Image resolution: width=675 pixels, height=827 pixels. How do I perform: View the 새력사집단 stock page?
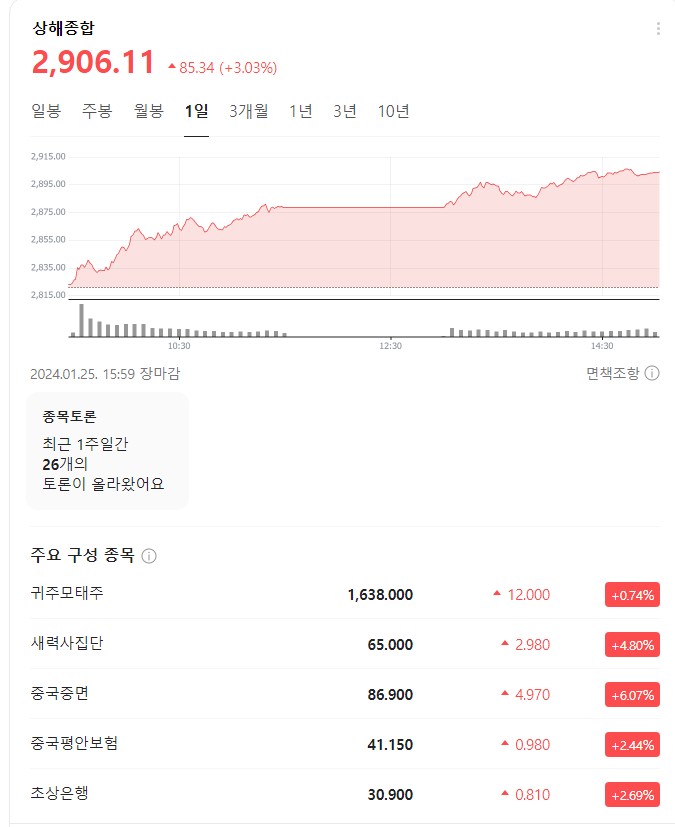pyautogui.click(x=64, y=645)
